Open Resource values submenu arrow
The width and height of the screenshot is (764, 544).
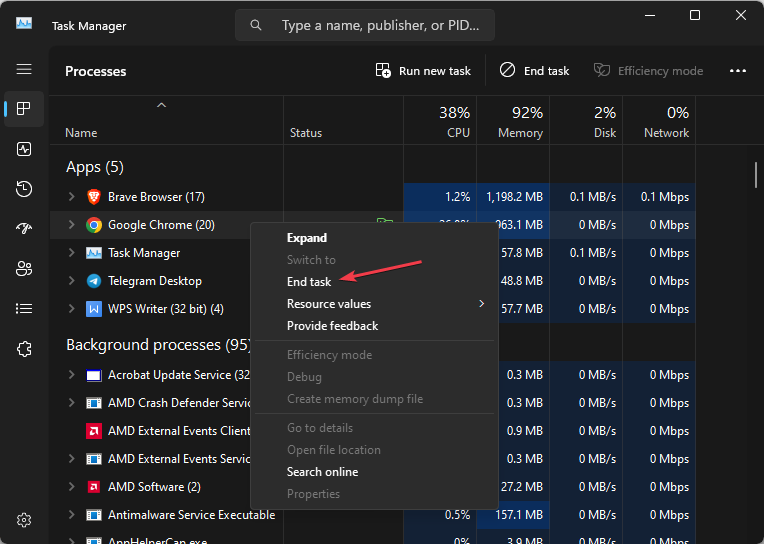click(x=481, y=304)
